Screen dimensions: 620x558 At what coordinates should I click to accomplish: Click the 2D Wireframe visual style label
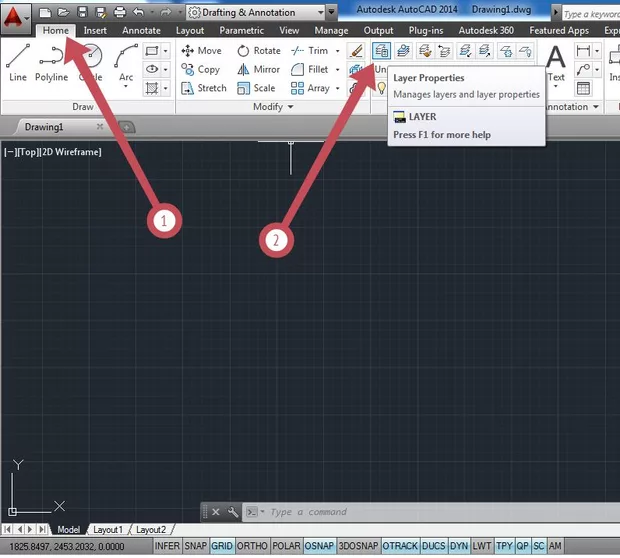pyautogui.click(x=71, y=152)
